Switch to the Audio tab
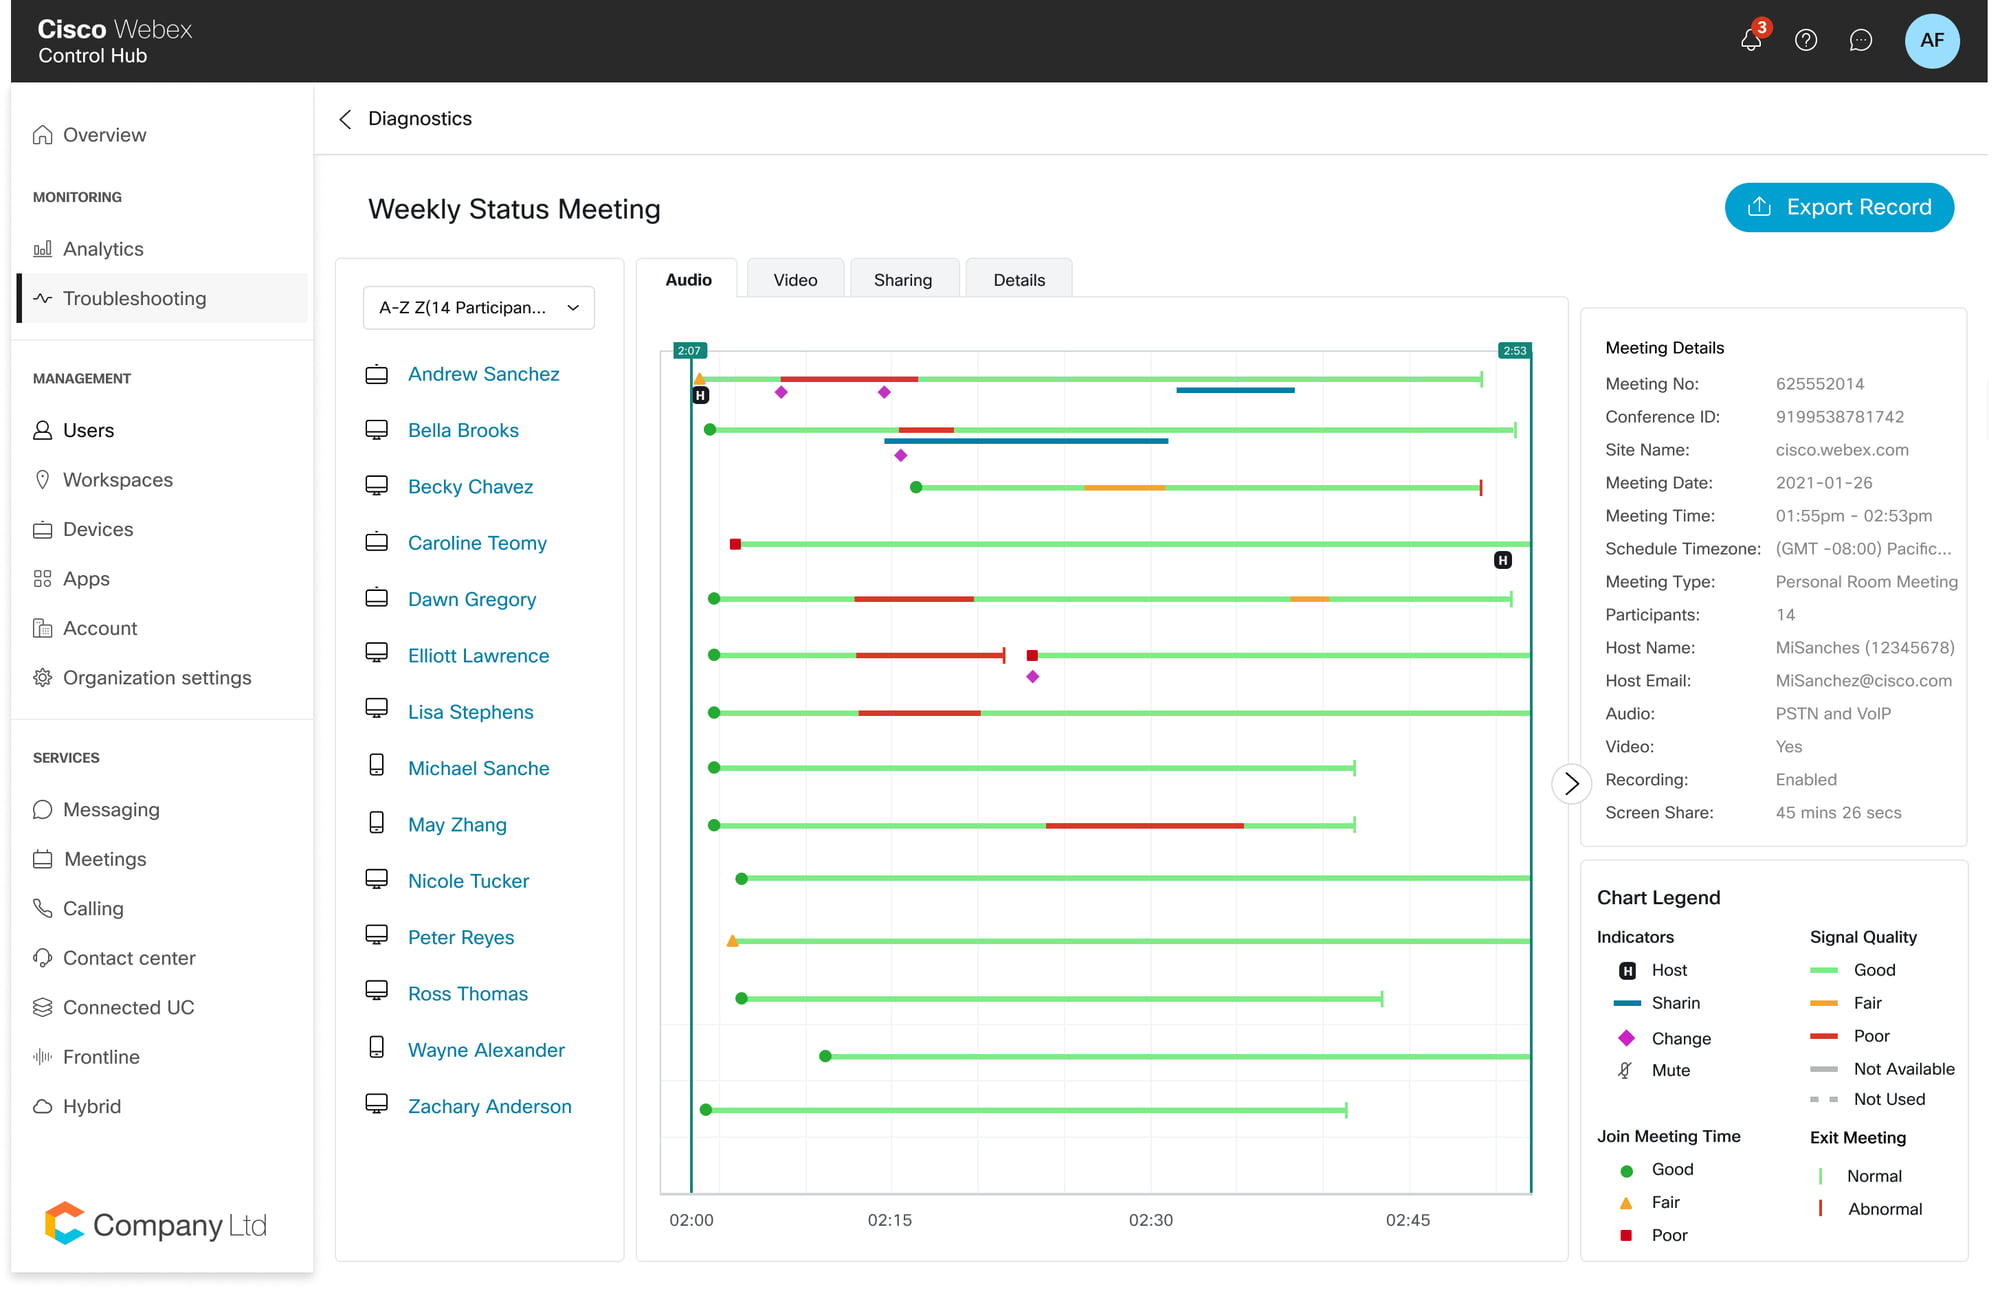 coord(688,280)
